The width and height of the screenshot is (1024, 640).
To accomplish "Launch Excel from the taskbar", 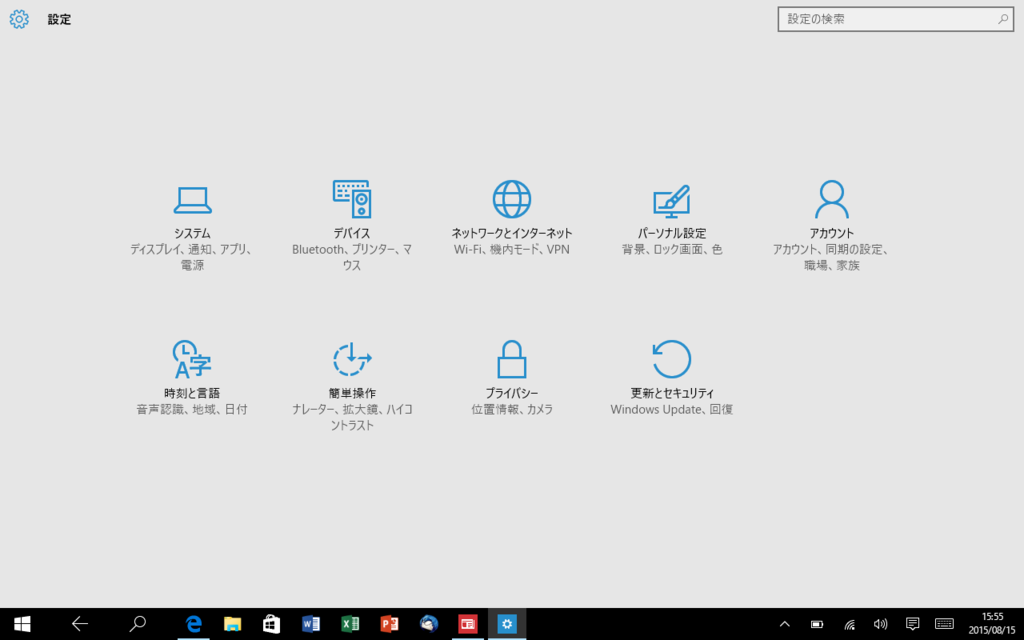I will coord(349,624).
